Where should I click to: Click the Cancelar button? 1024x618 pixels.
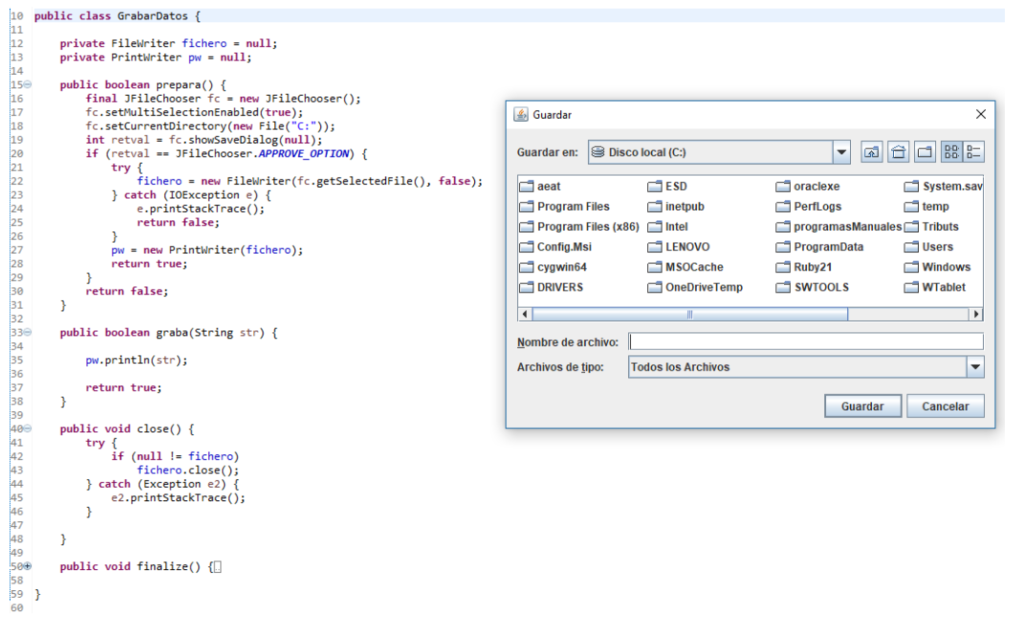[x=945, y=406]
